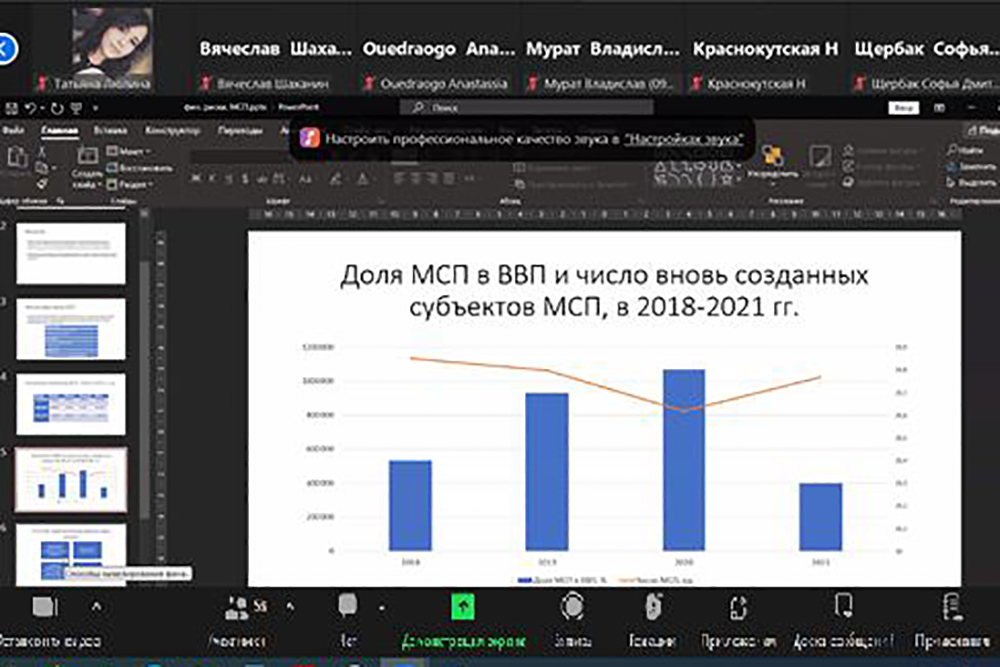Open the Раздел section dropdown

click(130, 184)
